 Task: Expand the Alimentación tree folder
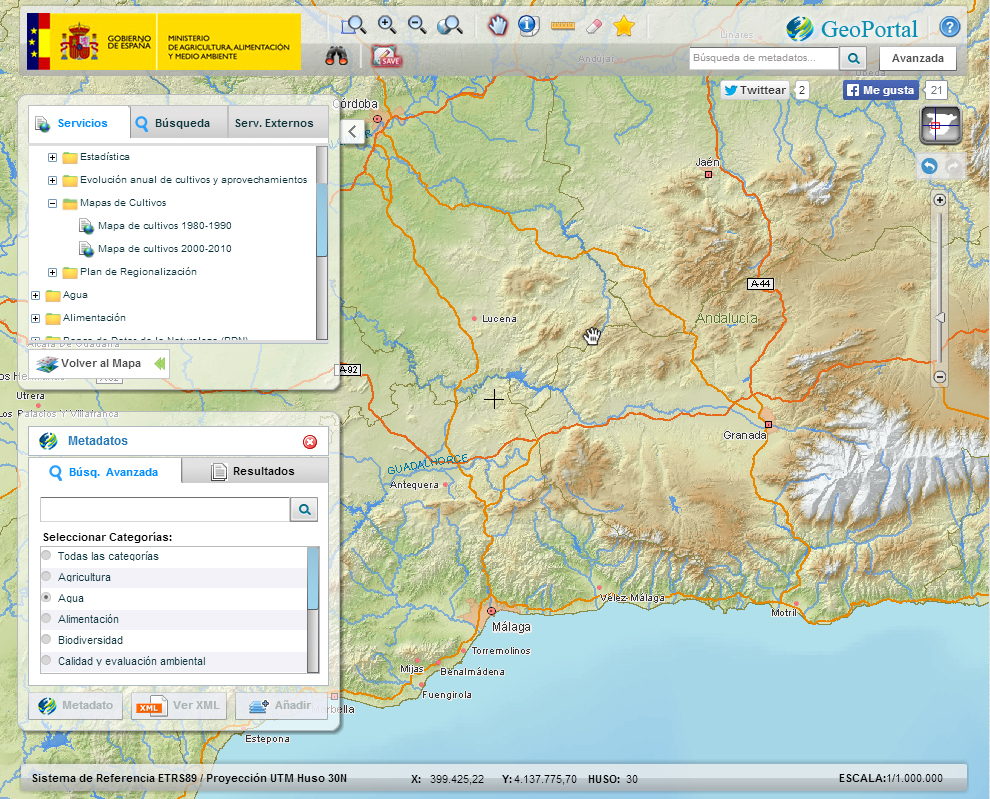click(36, 318)
